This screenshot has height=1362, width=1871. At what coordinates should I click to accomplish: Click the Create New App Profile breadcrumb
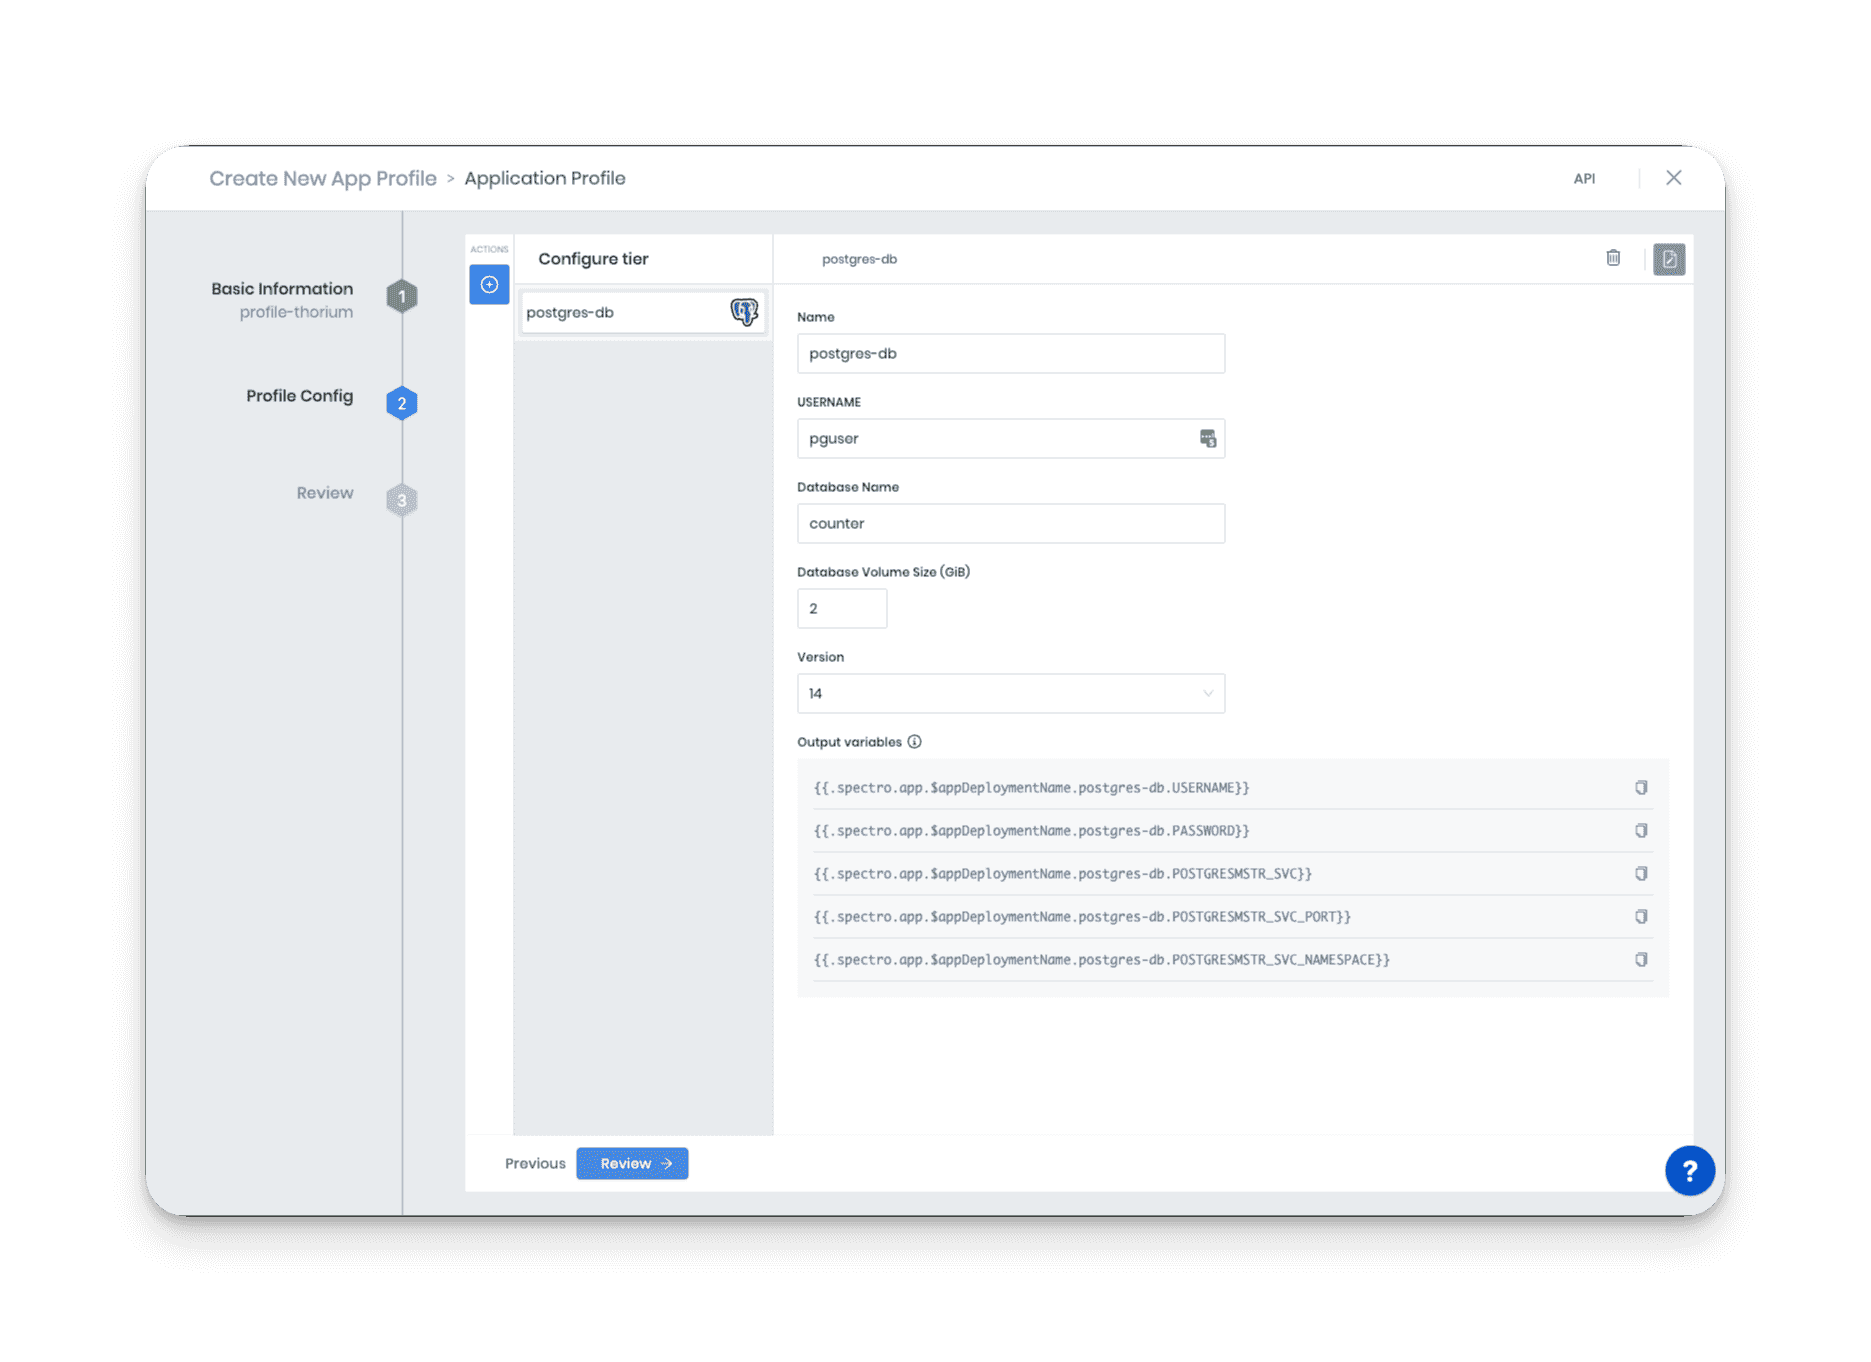click(x=323, y=178)
